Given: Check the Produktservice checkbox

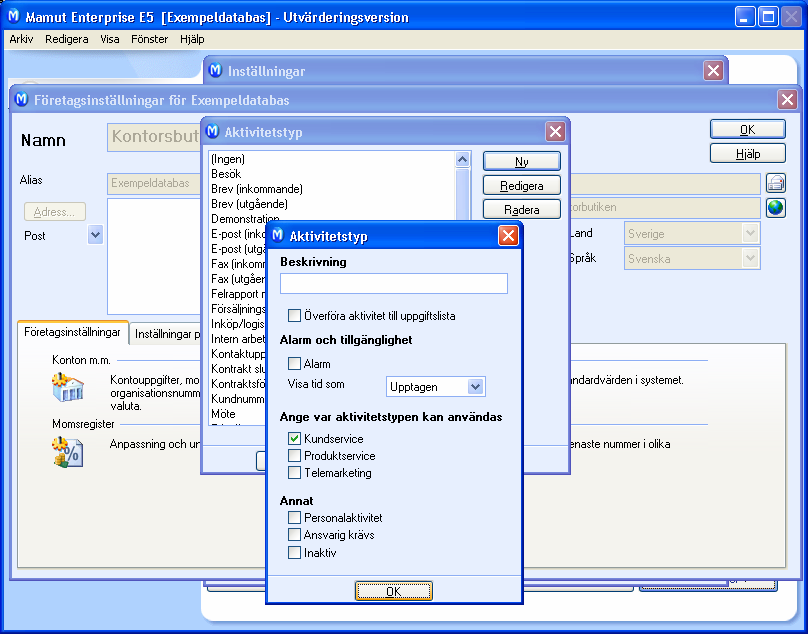Looking at the screenshot, I should coord(294,456).
